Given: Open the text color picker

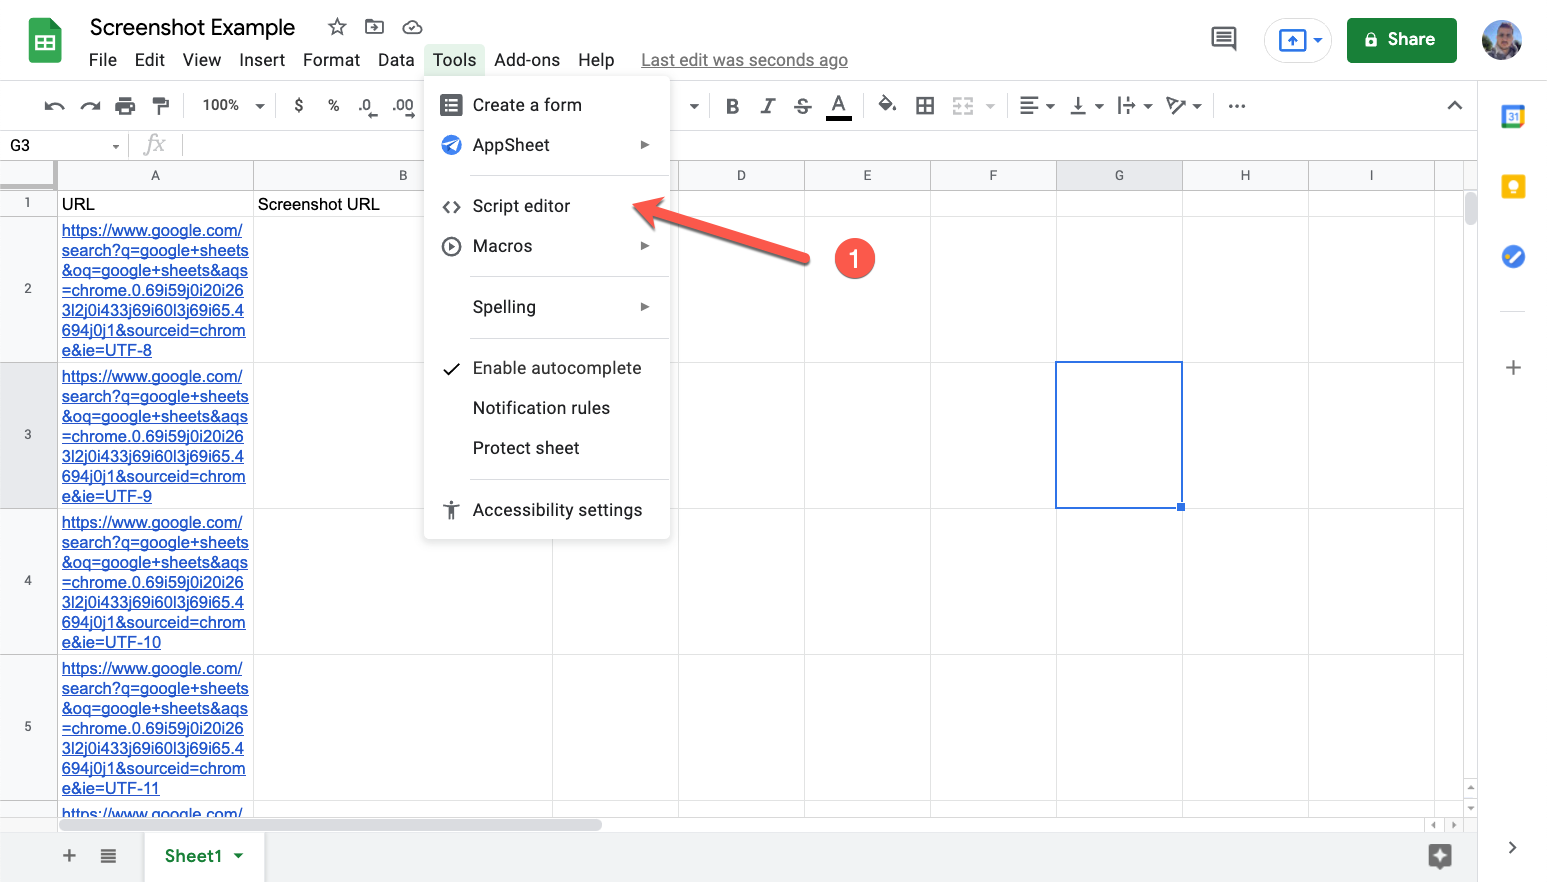Looking at the screenshot, I should coord(839,106).
